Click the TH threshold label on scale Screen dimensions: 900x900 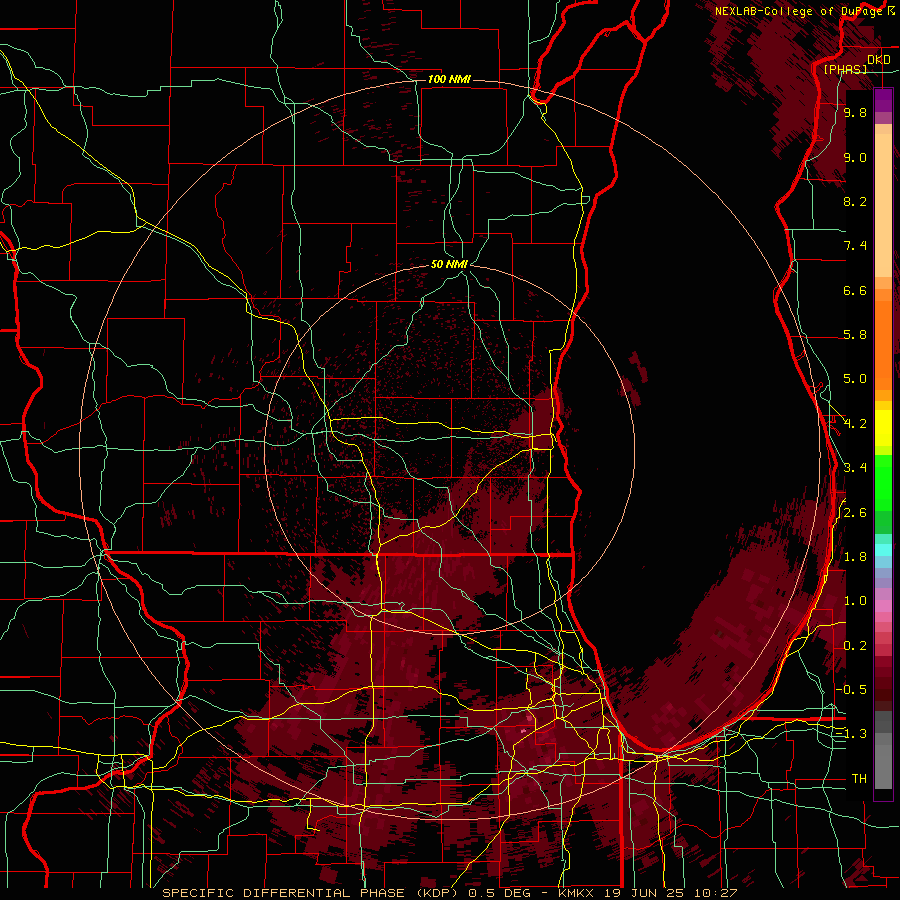coord(859,779)
